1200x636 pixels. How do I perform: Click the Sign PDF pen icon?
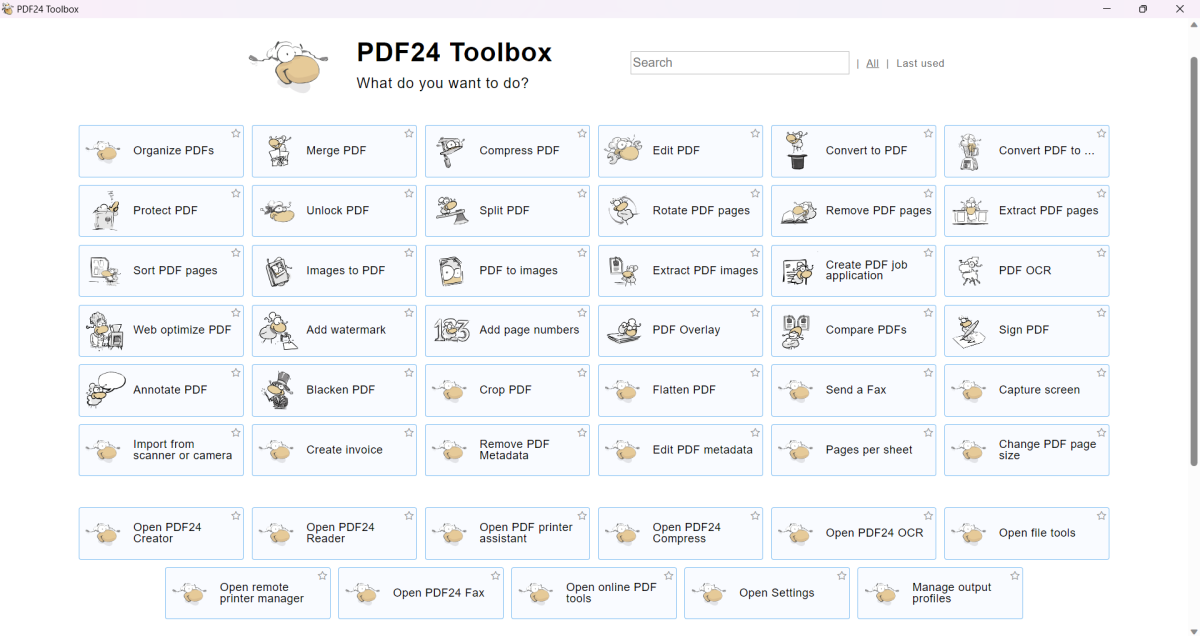coord(968,330)
